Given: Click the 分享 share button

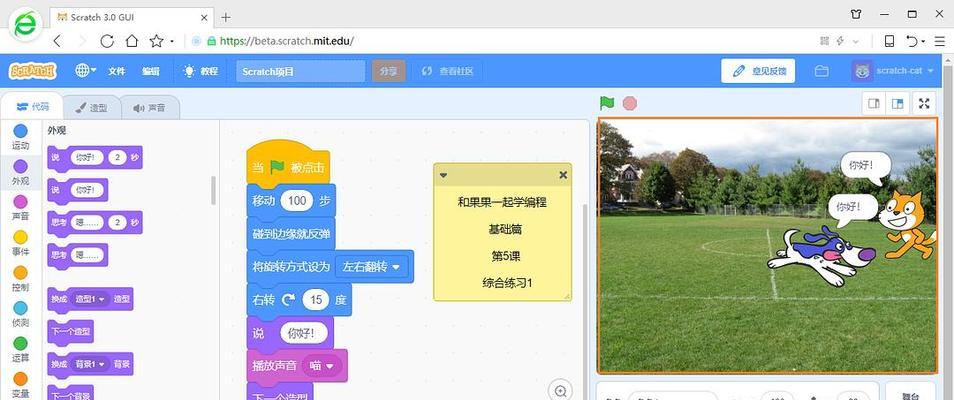Looking at the screenshot, I should [x=388, y=71].
